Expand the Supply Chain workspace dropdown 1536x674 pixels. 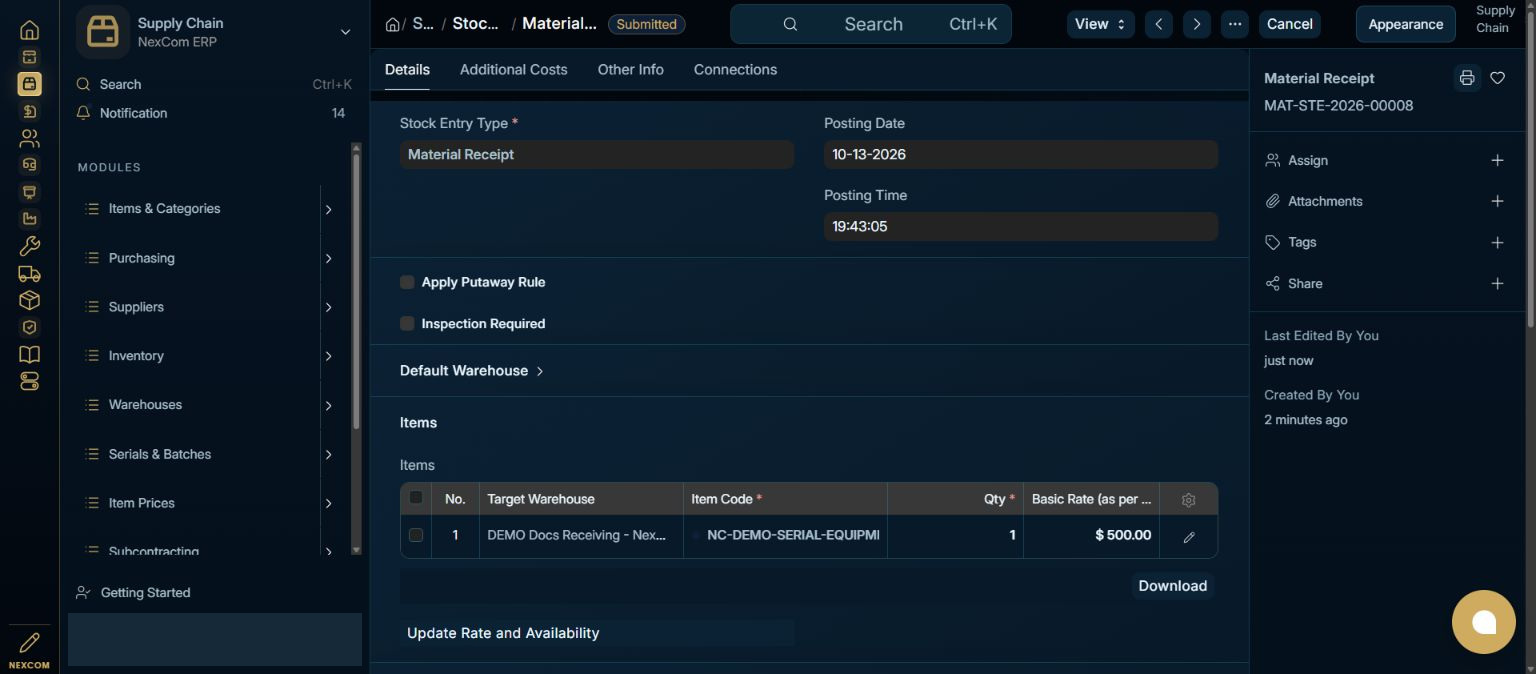(345, 32)
